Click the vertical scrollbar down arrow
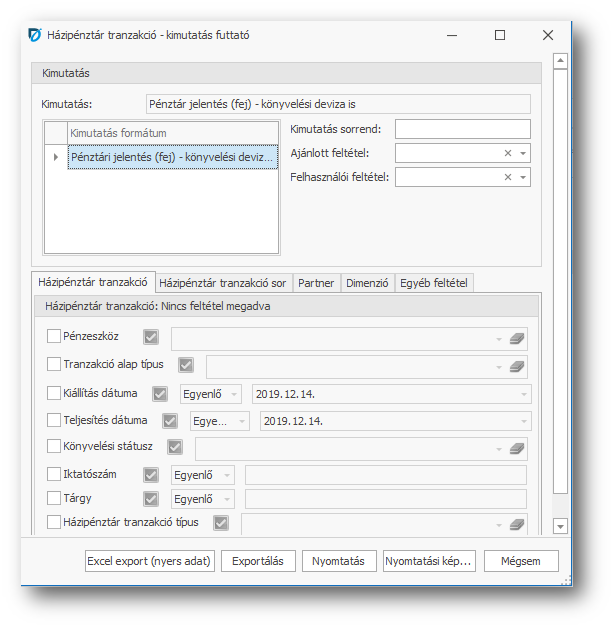Image resolution: width=615 pixels, height=629 pixels. (561, 525)
